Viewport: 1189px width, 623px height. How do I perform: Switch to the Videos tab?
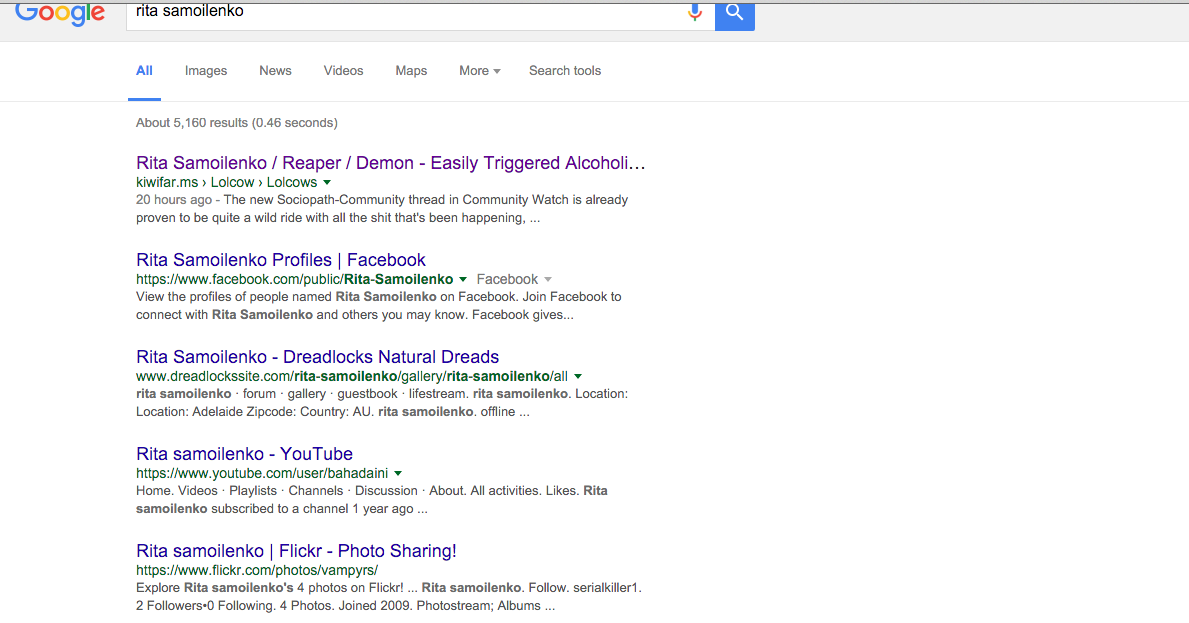pyautogui.click(x=344, y=70)
